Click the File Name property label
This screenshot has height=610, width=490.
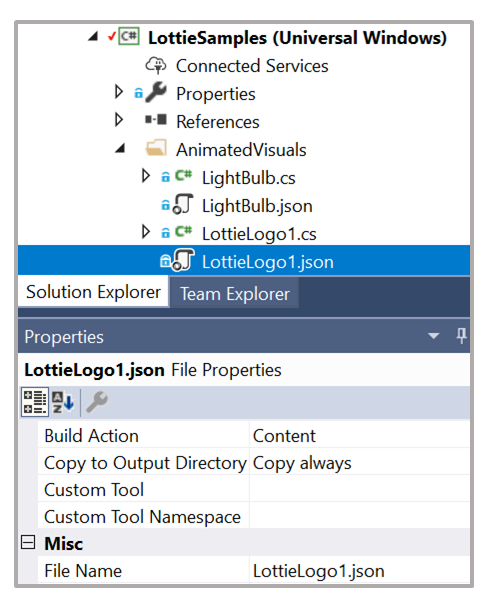click(x=83, y=571)
